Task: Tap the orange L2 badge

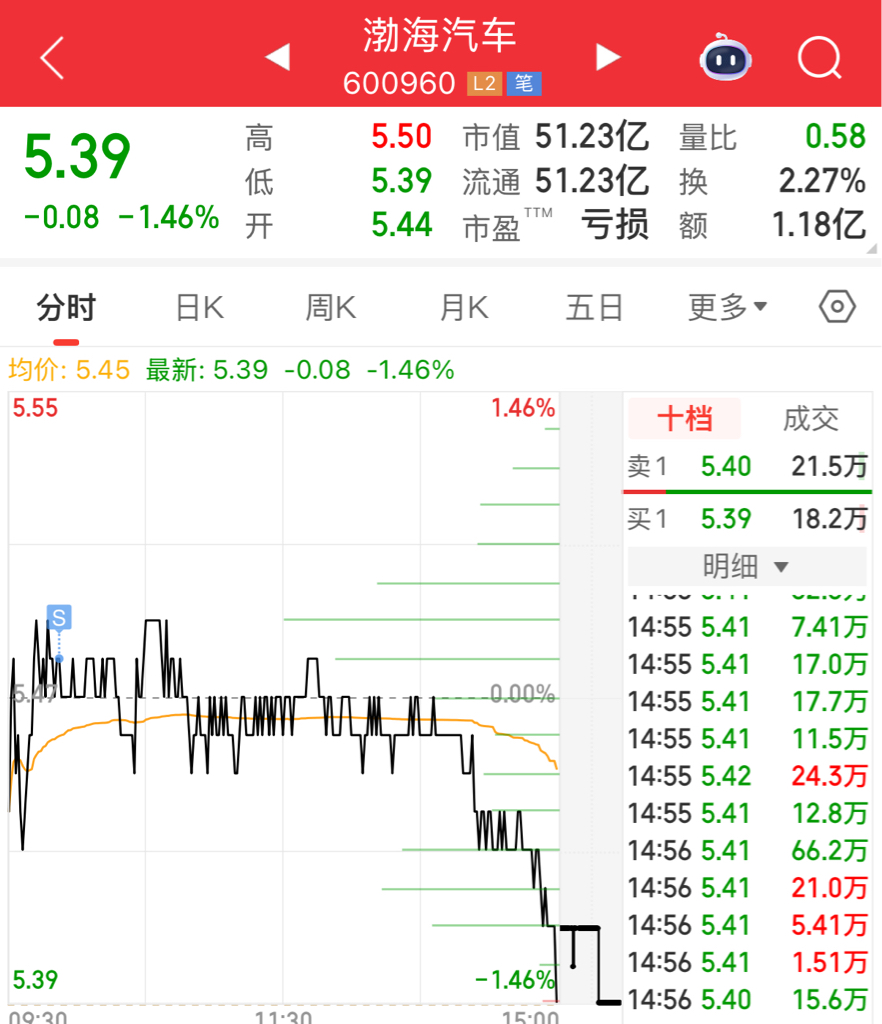Action: (484, 84)
